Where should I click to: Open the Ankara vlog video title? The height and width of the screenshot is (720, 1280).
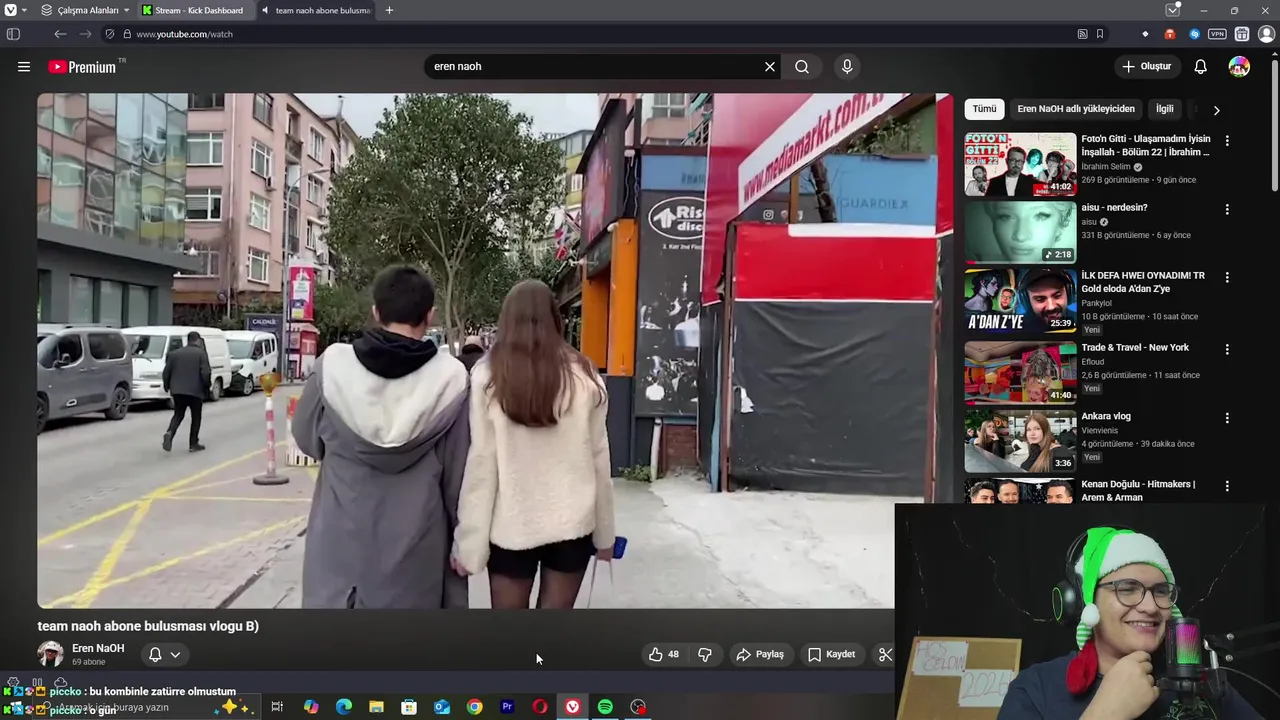(1106, 416)
